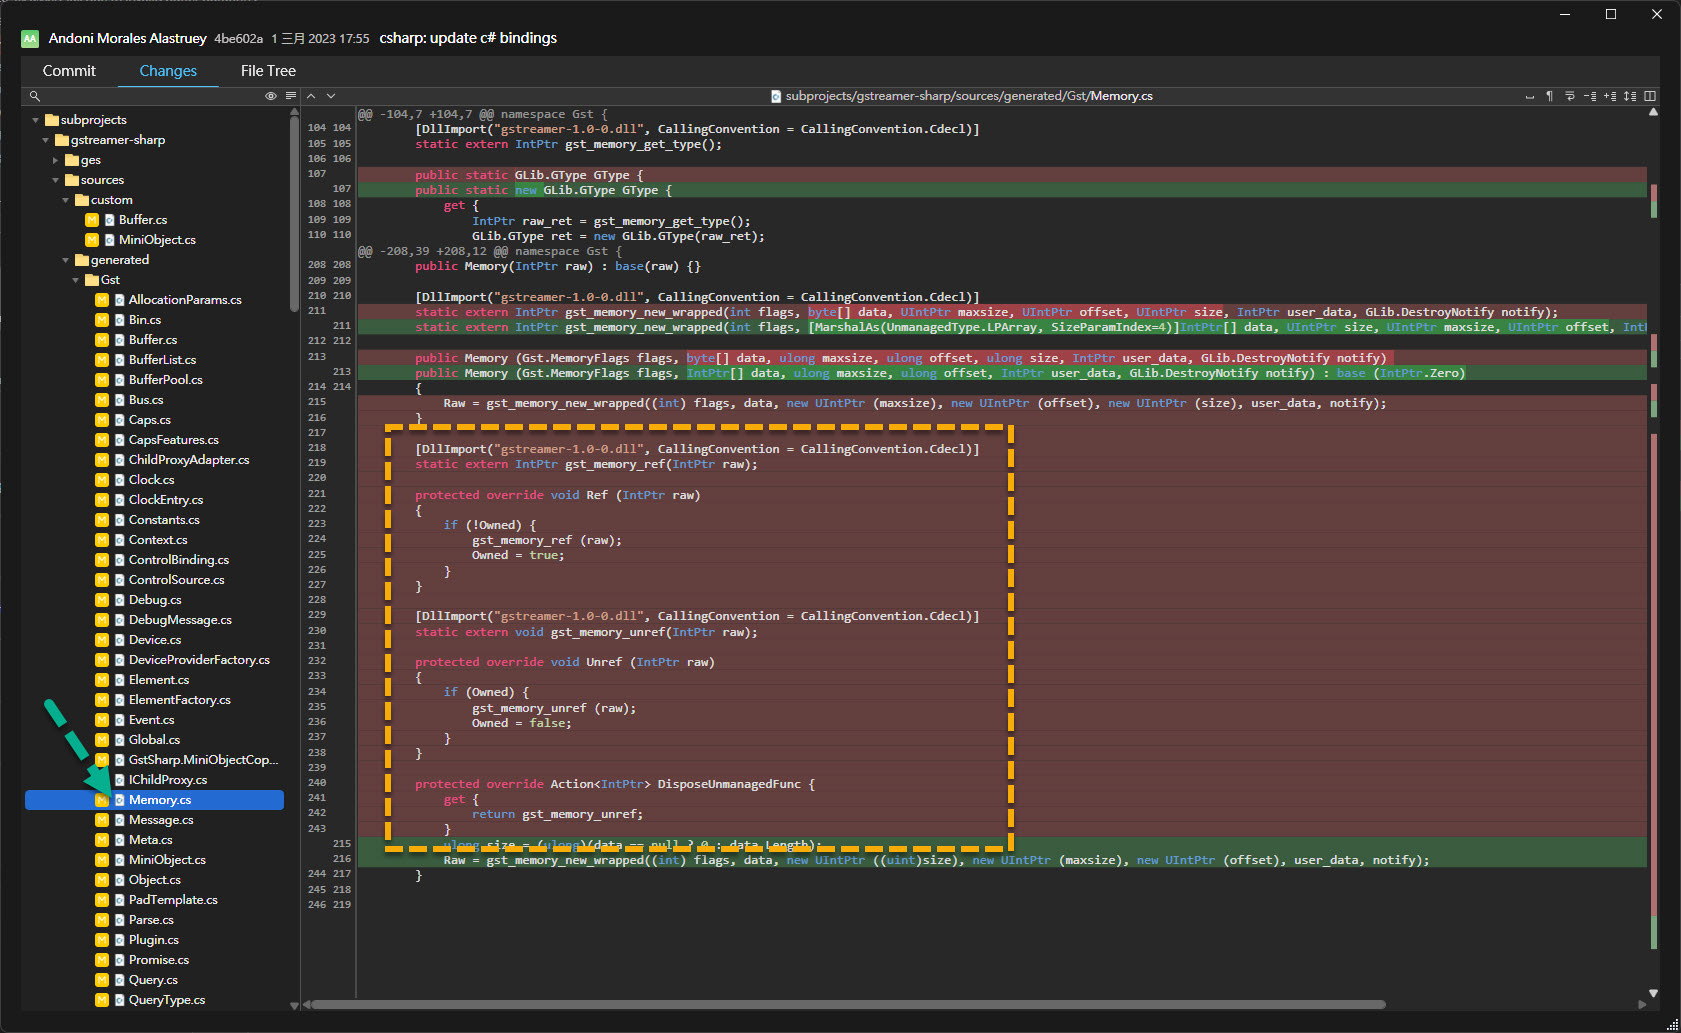
Task: Click the list view mode icon
Action: [x=290, y=96]
